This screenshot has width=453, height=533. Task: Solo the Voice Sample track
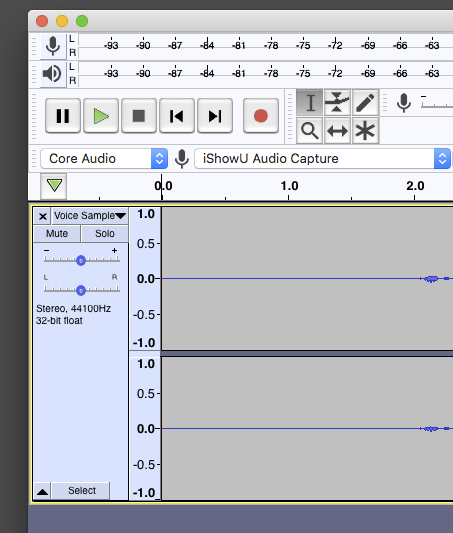click(x=105, y=234)
